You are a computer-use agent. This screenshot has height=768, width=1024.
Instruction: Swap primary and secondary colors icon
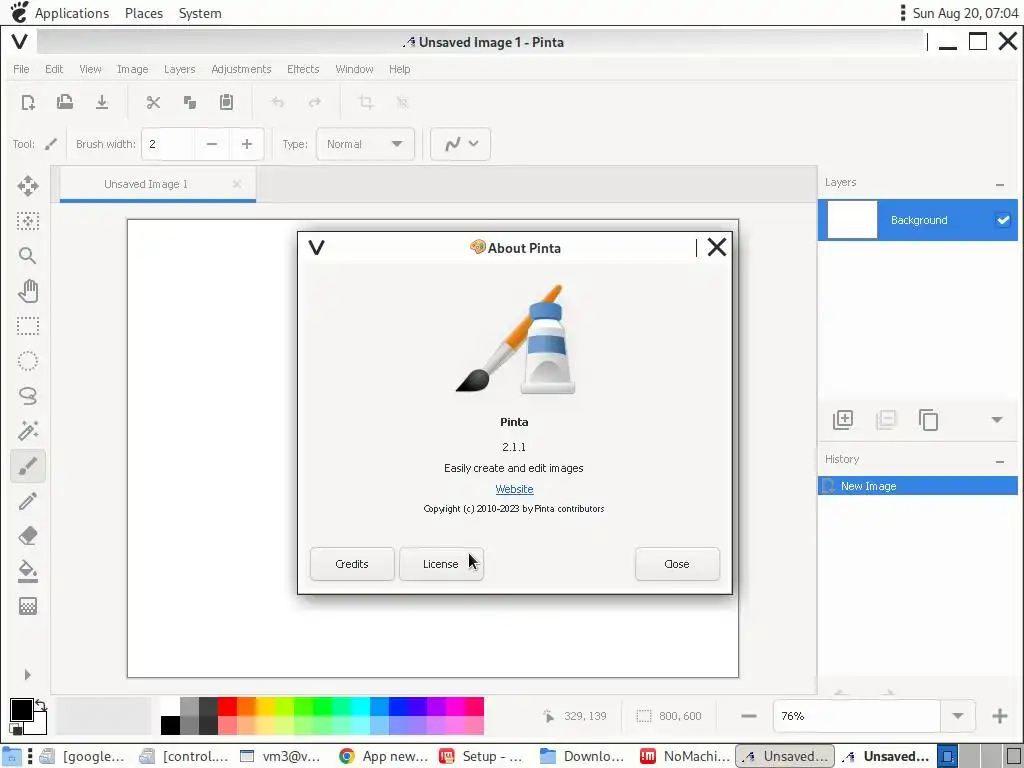click(40, 705)
